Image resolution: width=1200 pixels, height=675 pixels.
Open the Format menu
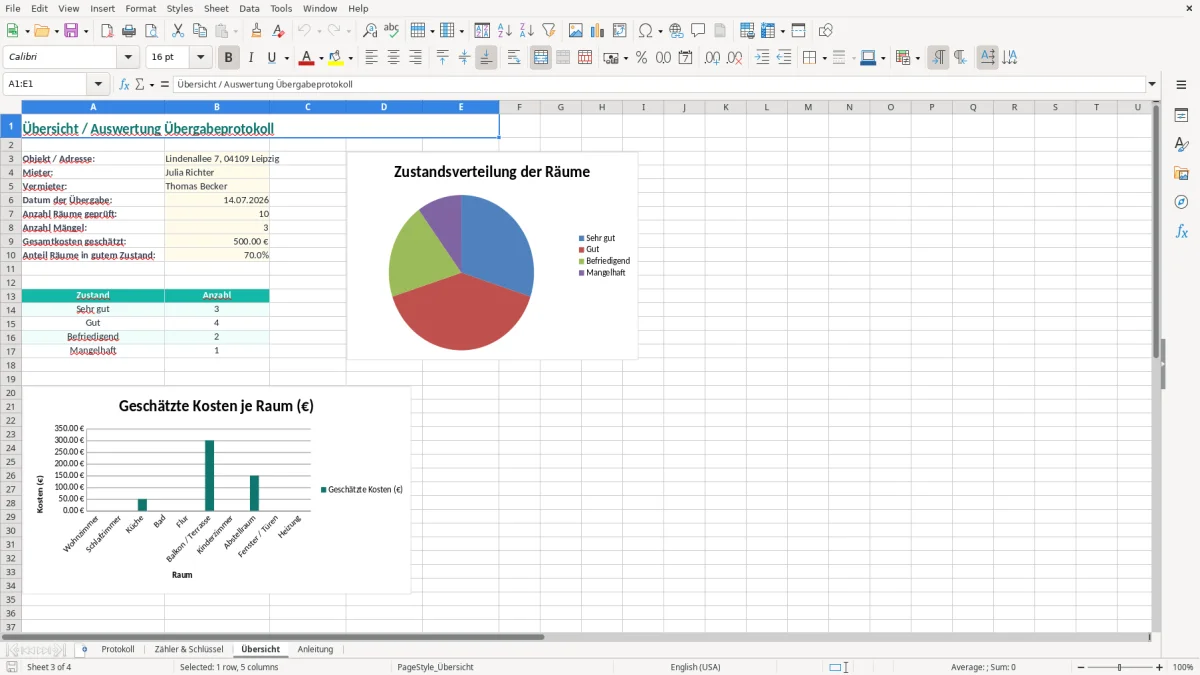(141, 8)
